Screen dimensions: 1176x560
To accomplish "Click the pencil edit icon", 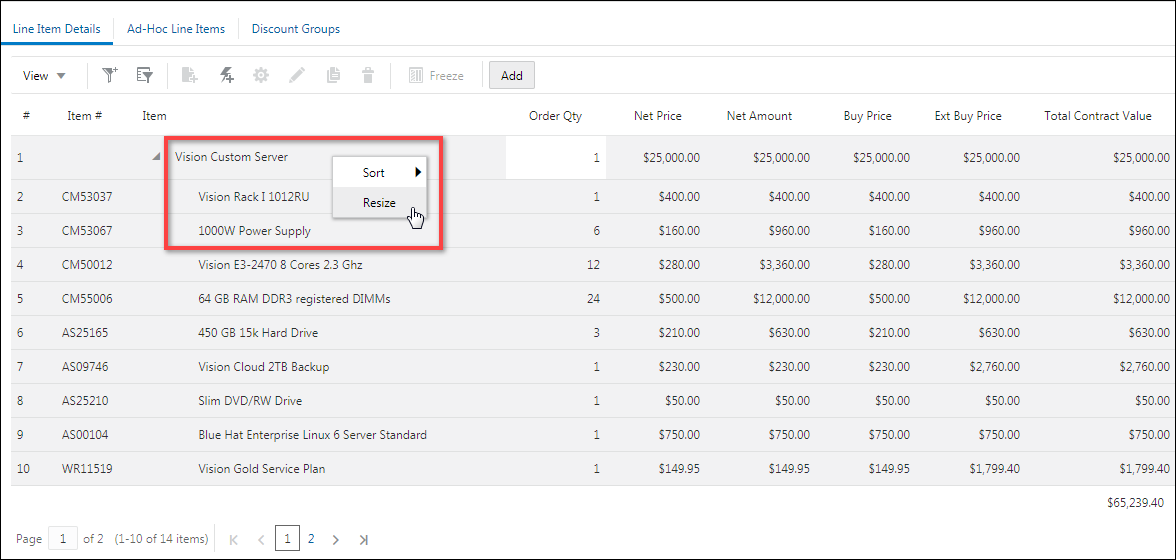I will 297,75.
